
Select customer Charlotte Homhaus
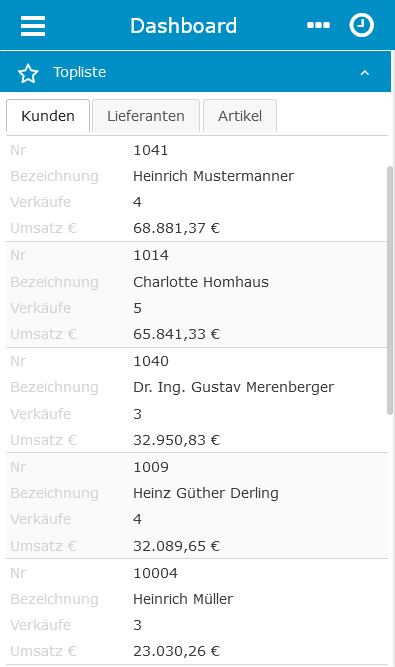pos(201,282)
